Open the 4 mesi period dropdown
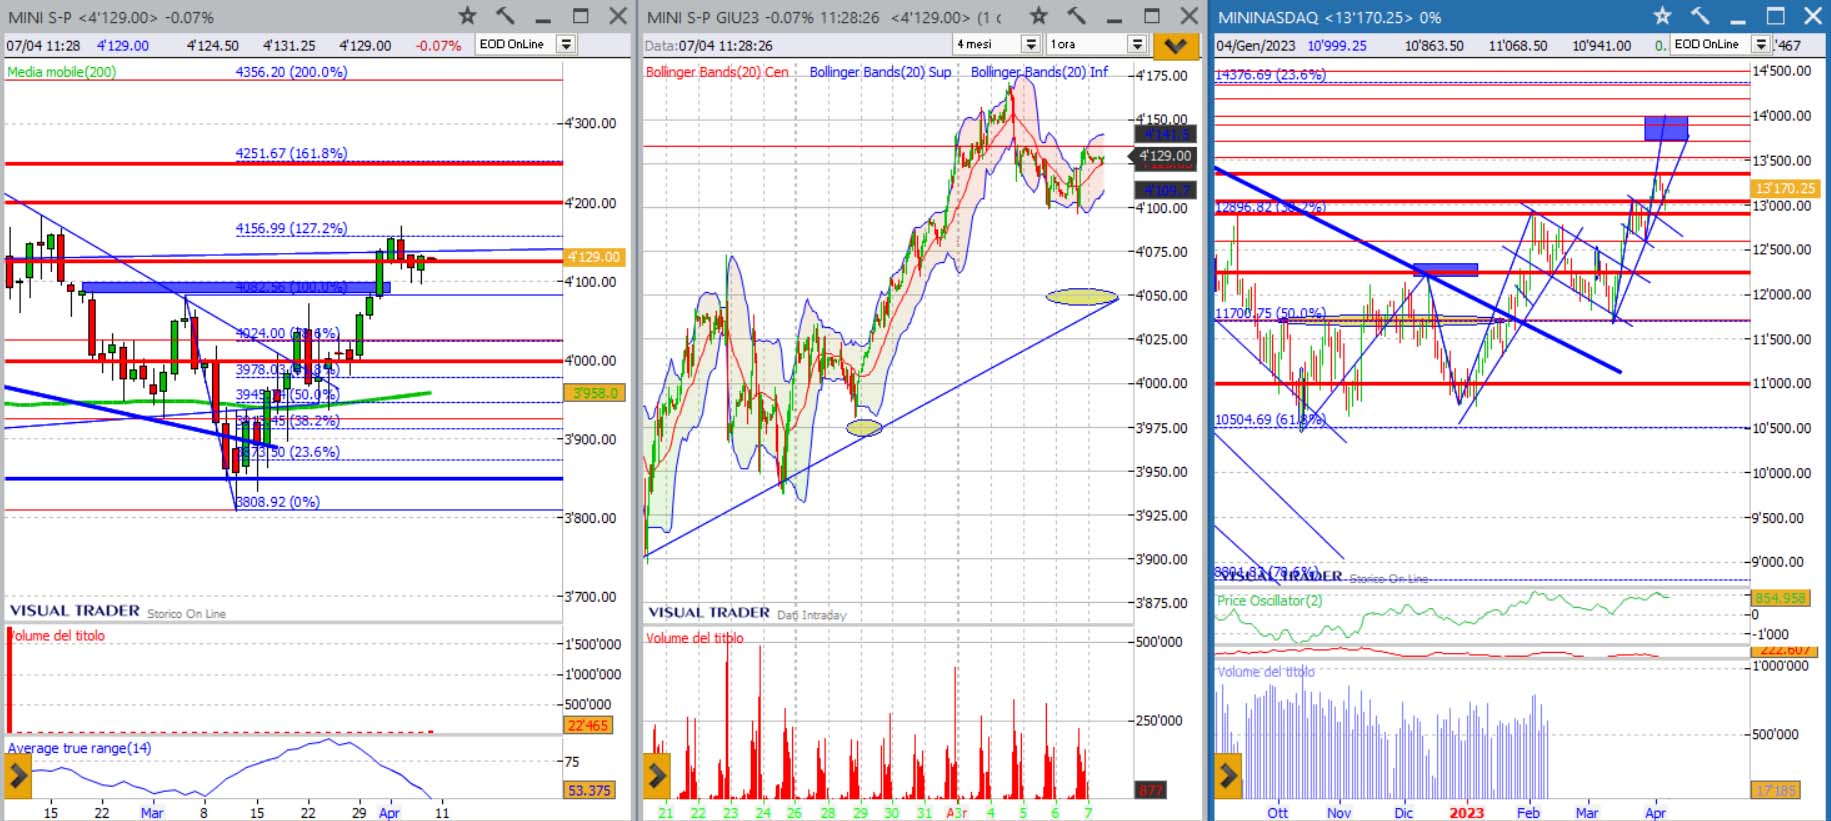The height and width of the screenshot is (821, 1831). 1031,44
